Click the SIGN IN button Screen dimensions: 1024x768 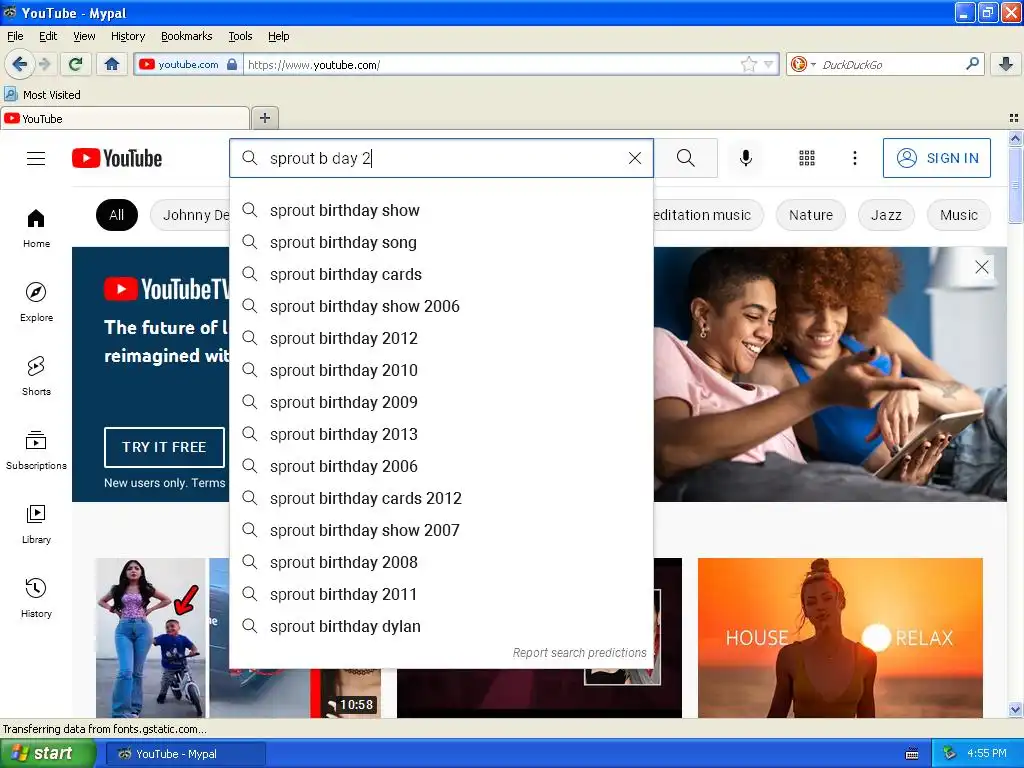936,158
